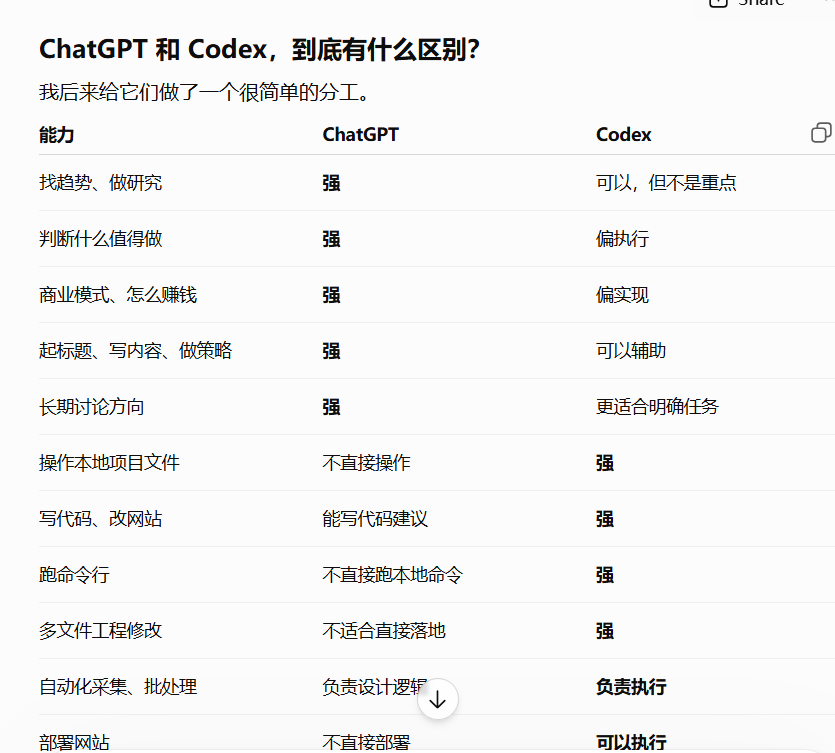Image resolution: width=835 pixels, height=753 pixels.
Task: Click the cell "商业模式、怎么赚钱"
Action: [x=118, y=294]
